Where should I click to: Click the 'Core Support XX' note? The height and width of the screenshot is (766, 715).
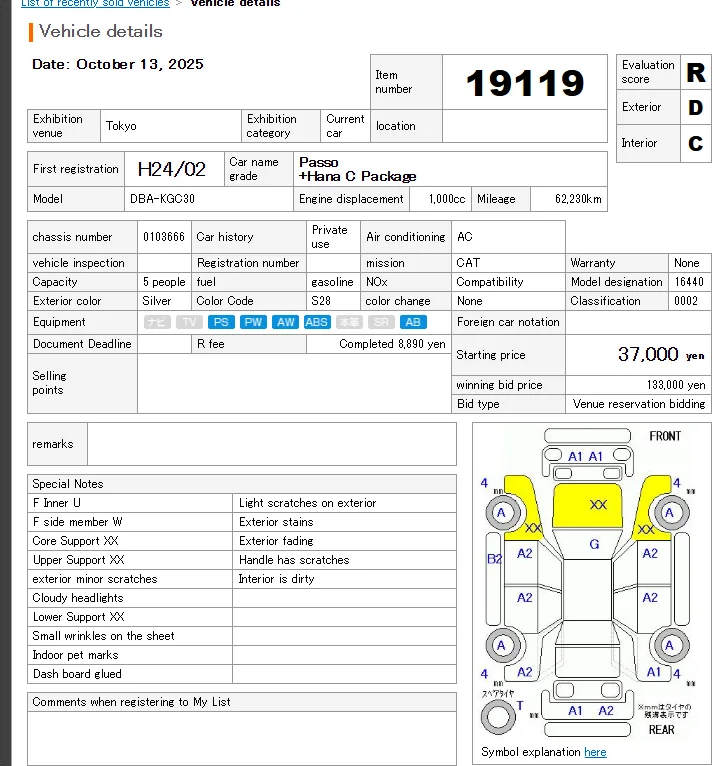point(75,541)
